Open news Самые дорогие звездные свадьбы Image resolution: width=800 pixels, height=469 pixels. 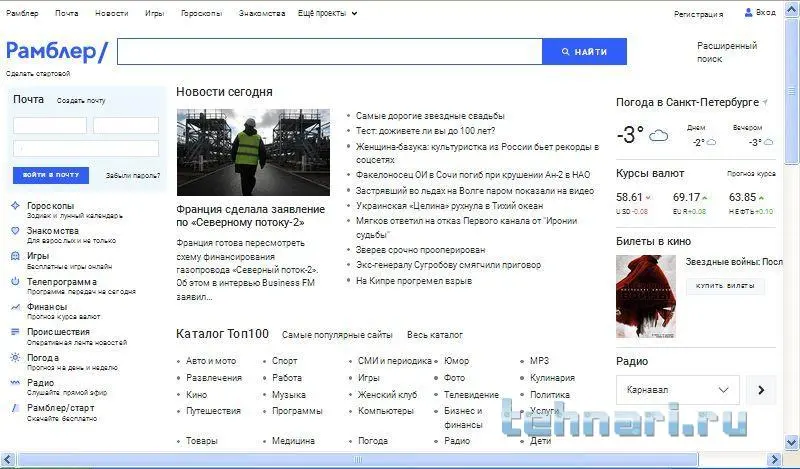tap(430, 116)
